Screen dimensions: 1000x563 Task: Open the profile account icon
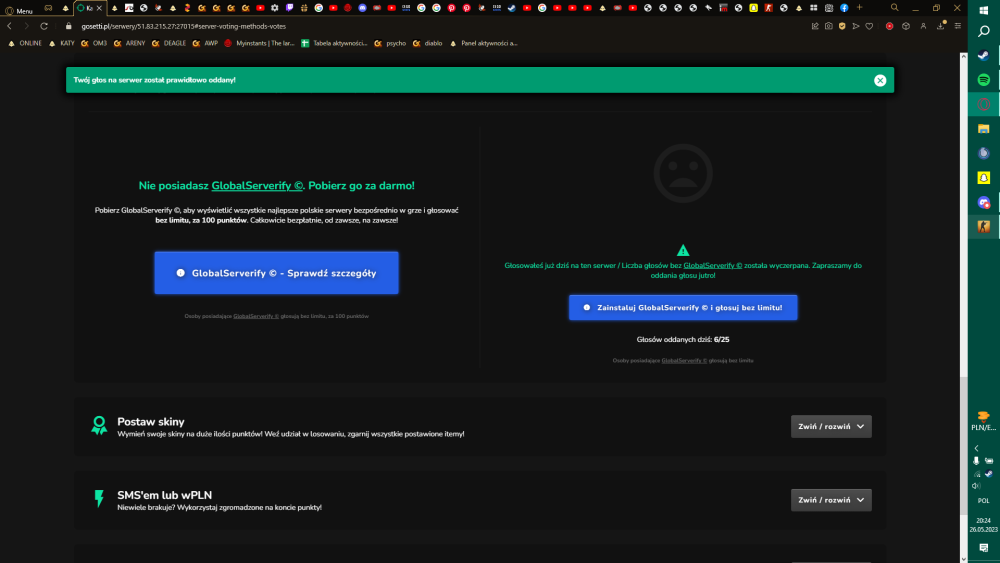coord(923,26)
